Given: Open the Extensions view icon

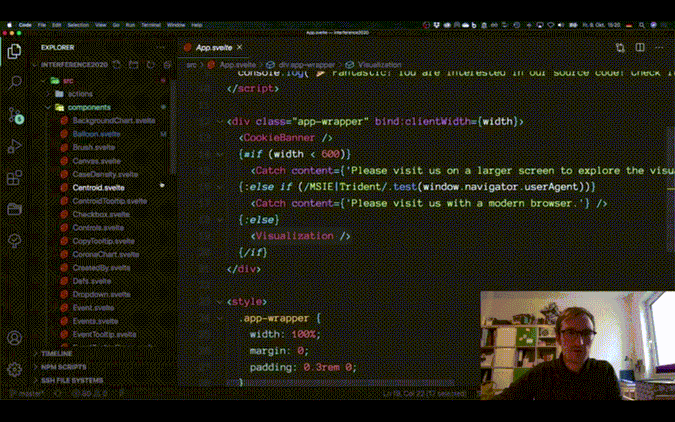Looking at the screenshot, I should pos(14,177).
